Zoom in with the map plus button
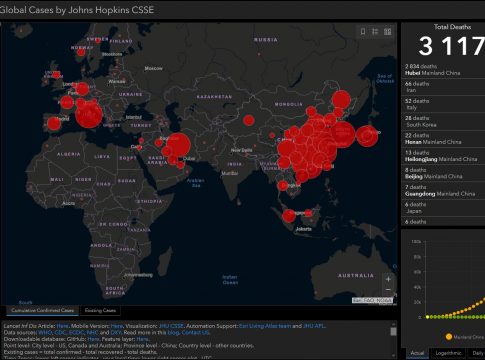Viewport: 485px width, 360px height. coord(388,279)
